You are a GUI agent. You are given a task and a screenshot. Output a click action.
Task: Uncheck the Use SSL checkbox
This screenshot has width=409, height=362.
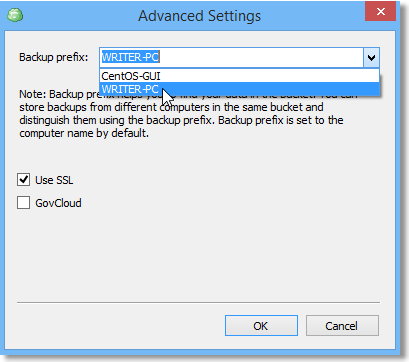point(23,180)
